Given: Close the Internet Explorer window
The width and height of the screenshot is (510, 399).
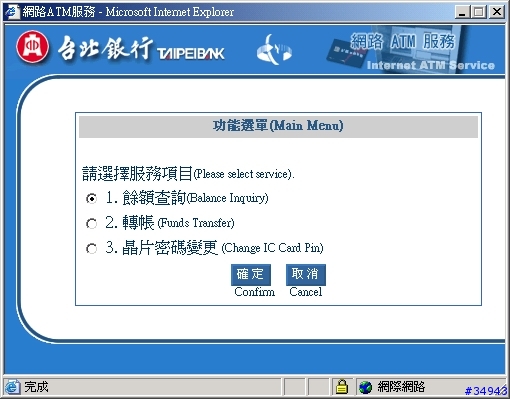Looking at the screenshot, I should tap(497, 12).
